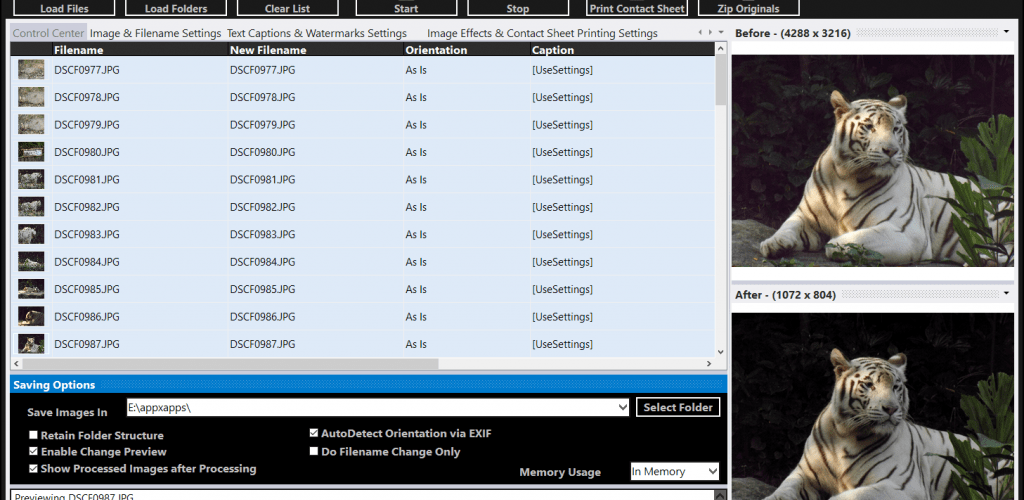
Task: Toggle AutoDetect Orientation via EXIF
Action: click(314, 433)
